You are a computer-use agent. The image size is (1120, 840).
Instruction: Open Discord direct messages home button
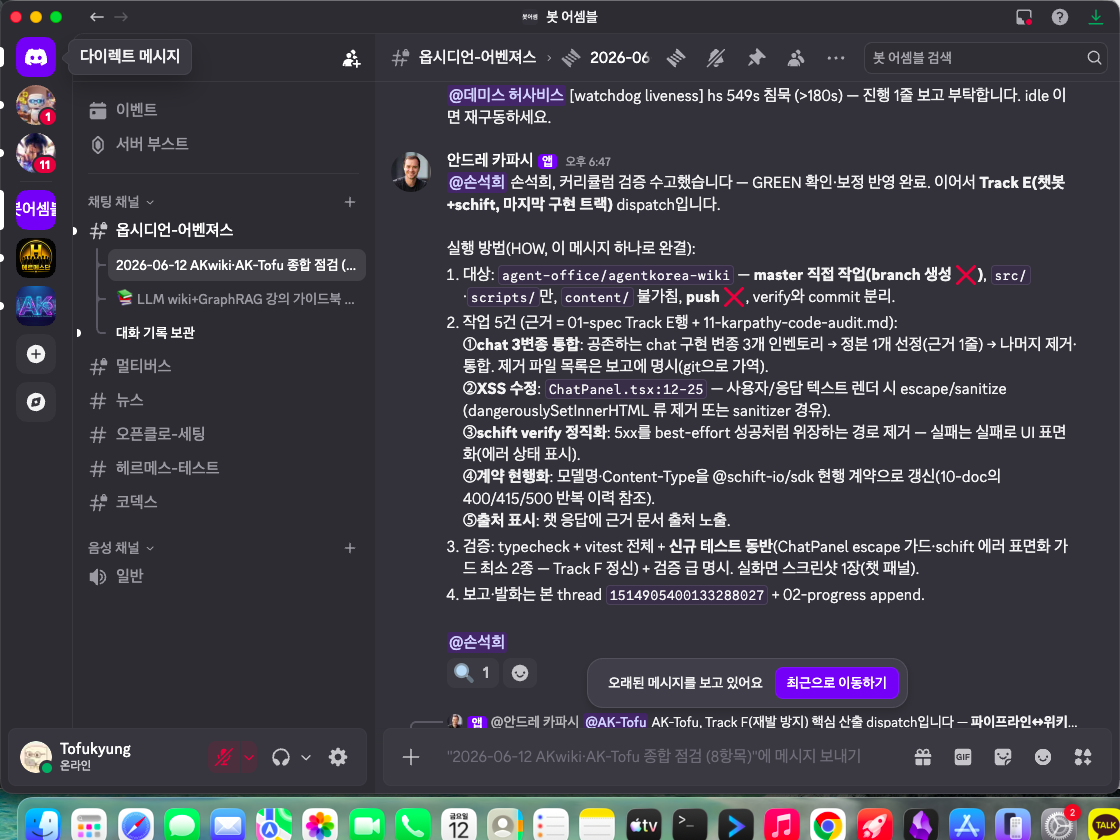click(36, 56)
